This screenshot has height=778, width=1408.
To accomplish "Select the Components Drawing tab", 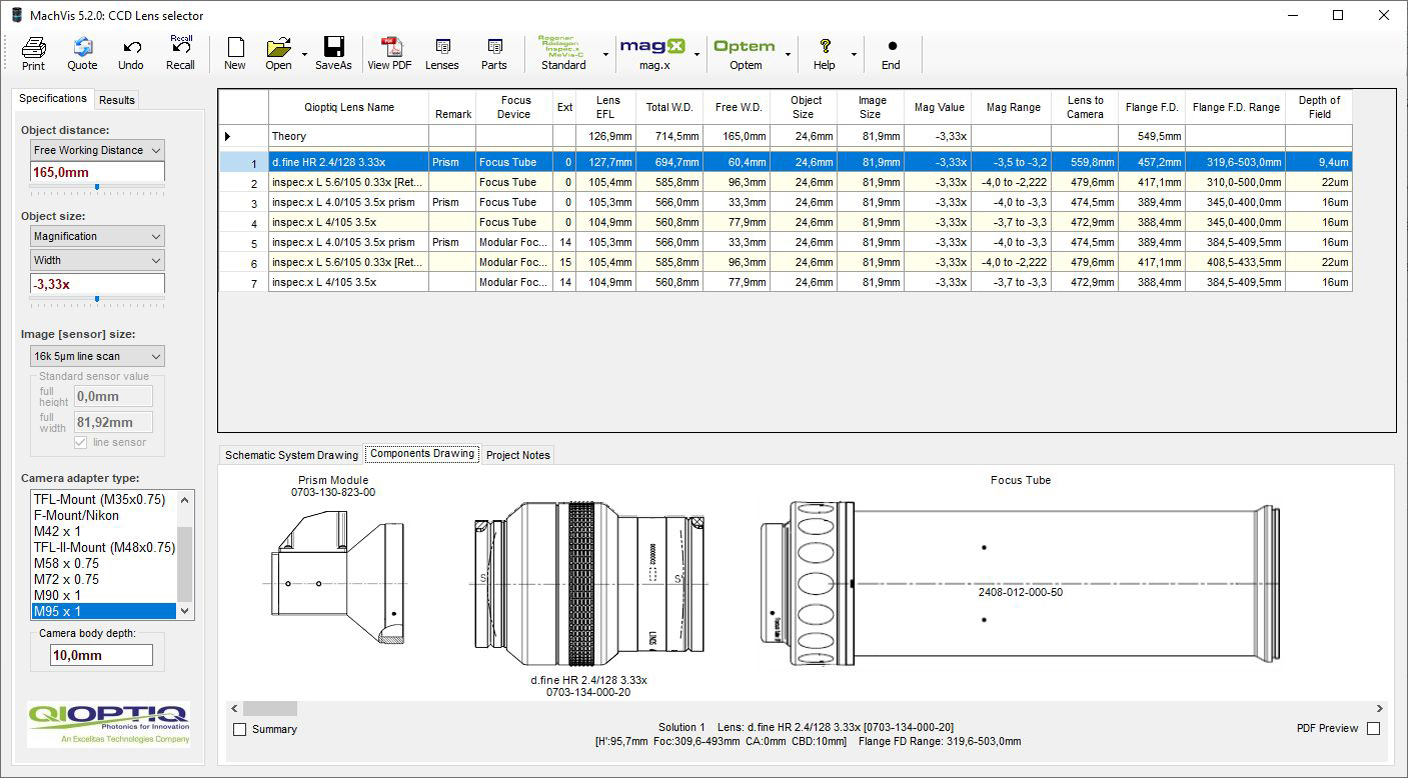I will click(422, 453).
